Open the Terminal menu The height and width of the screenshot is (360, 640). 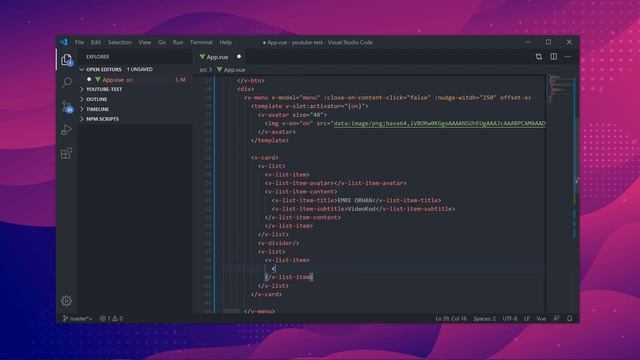pyautogui.click(x=201, y=42)
